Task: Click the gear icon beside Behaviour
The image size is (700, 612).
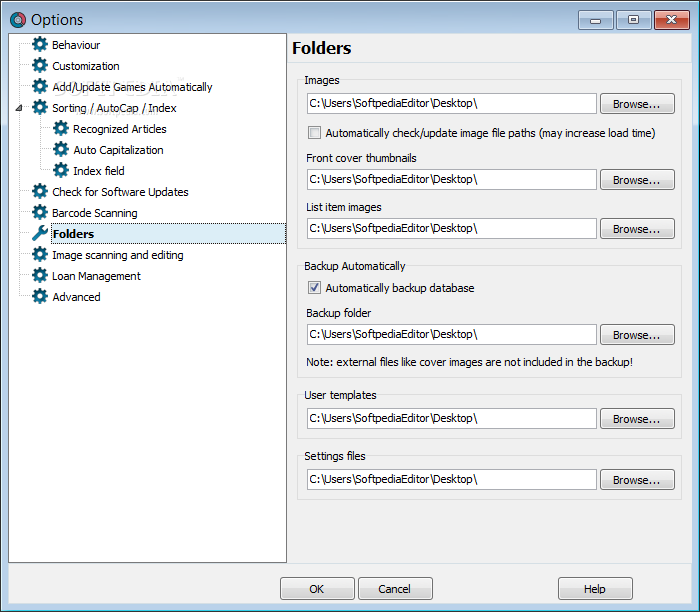Action: pos(40,45)
